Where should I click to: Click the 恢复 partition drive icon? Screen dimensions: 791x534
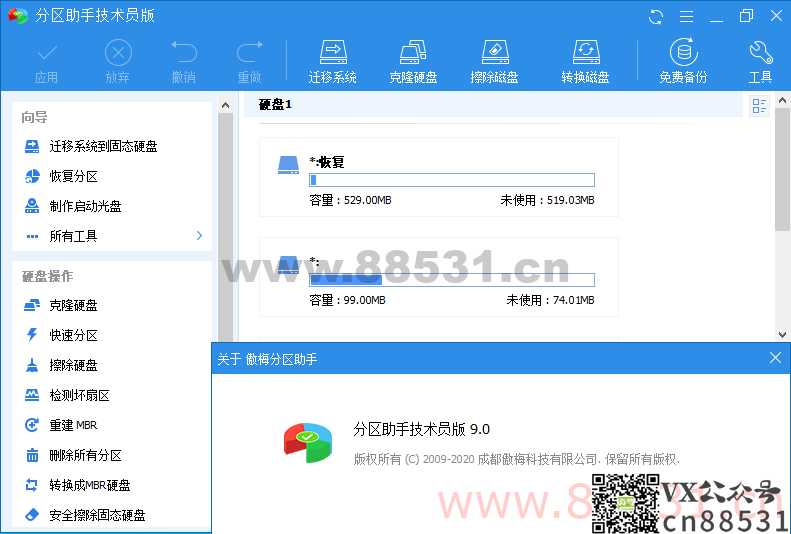click(x=289, y=165)
